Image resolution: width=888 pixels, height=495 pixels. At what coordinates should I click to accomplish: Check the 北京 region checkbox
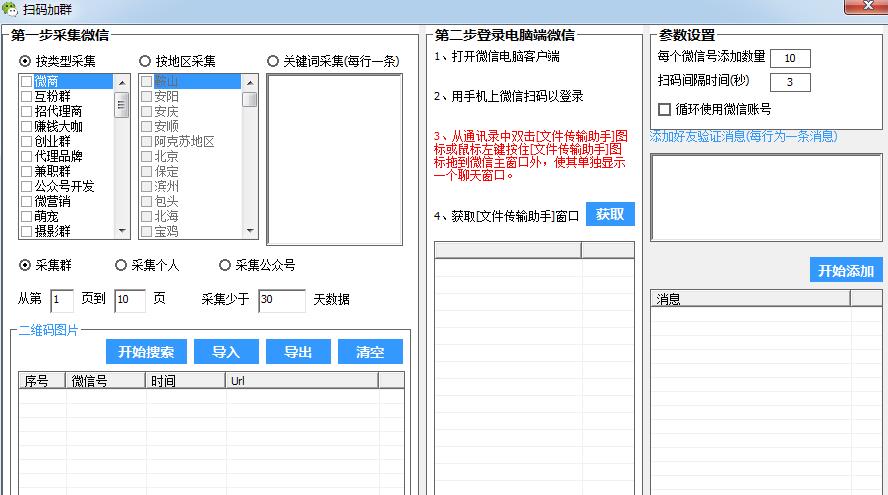click(147, 156)
